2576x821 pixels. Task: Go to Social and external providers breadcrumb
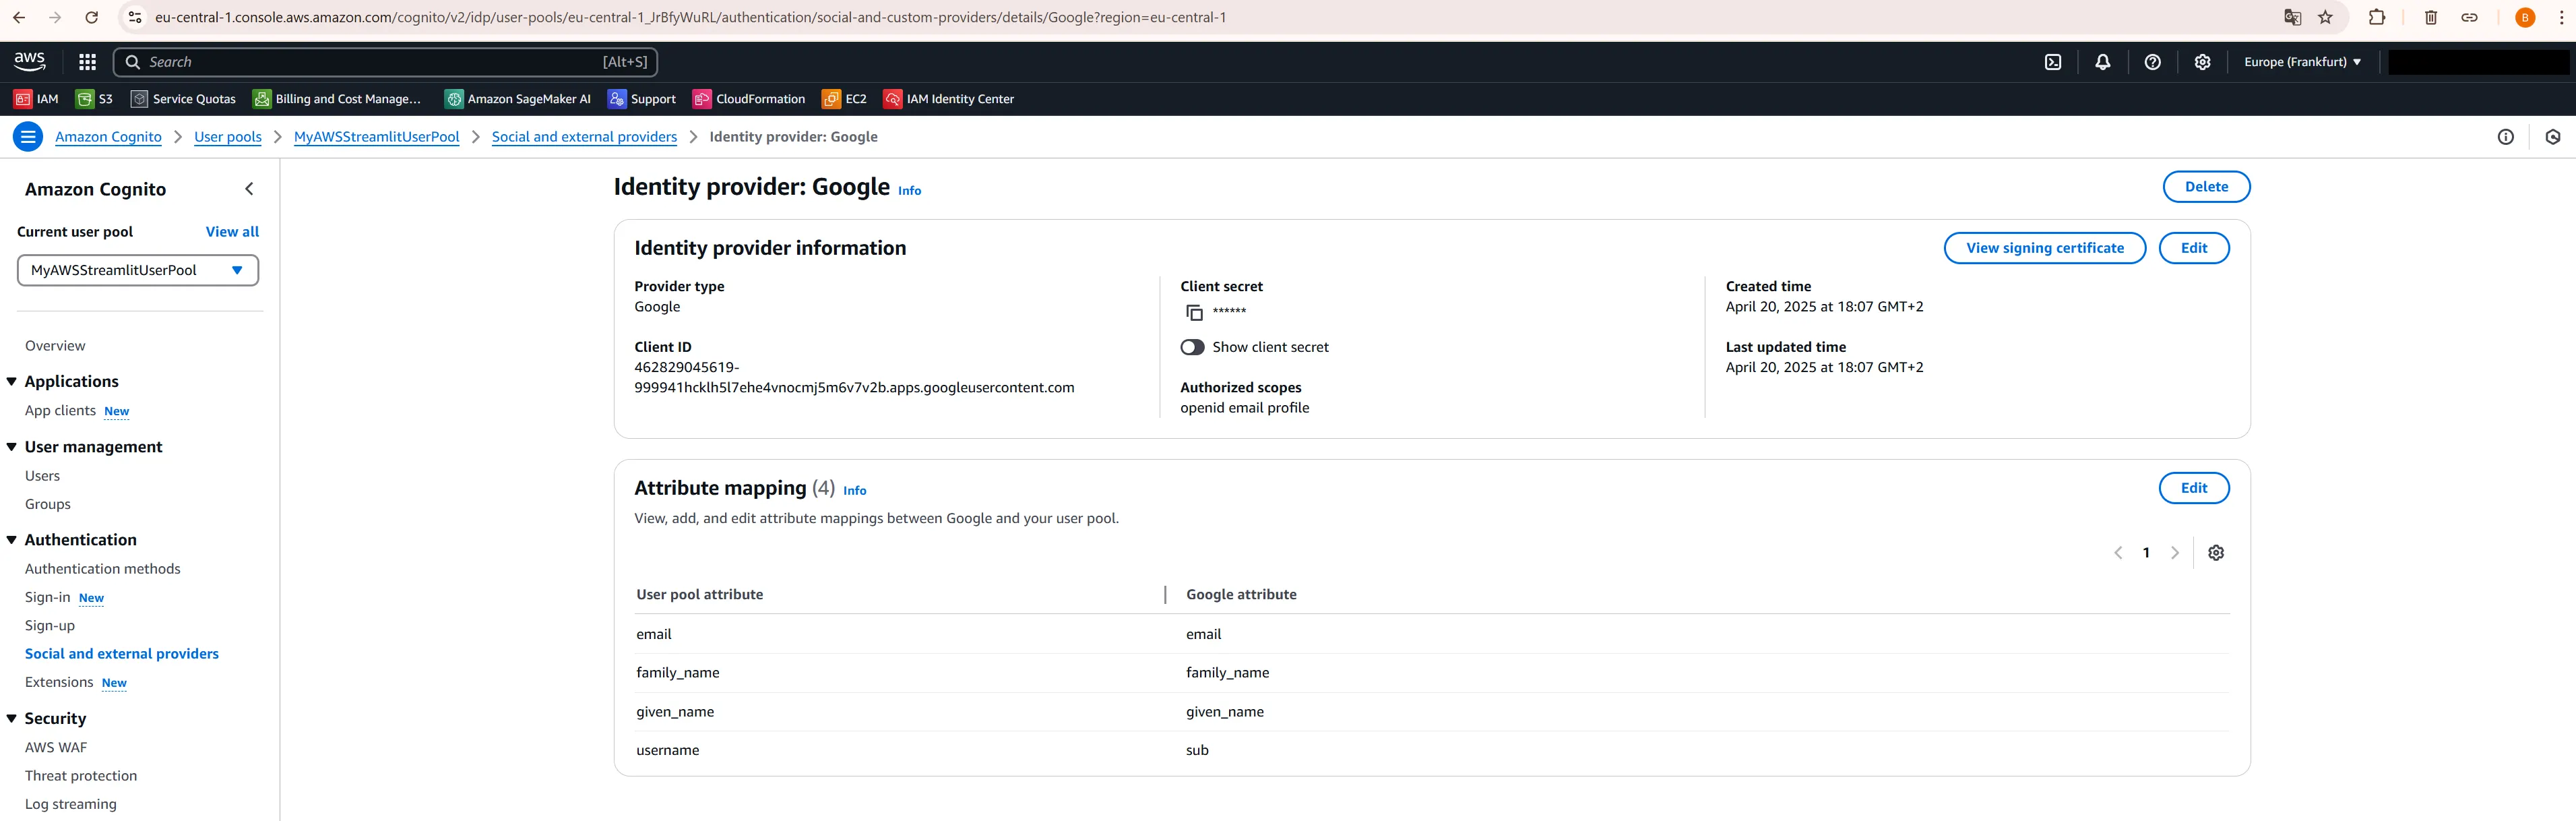(584, 137)
